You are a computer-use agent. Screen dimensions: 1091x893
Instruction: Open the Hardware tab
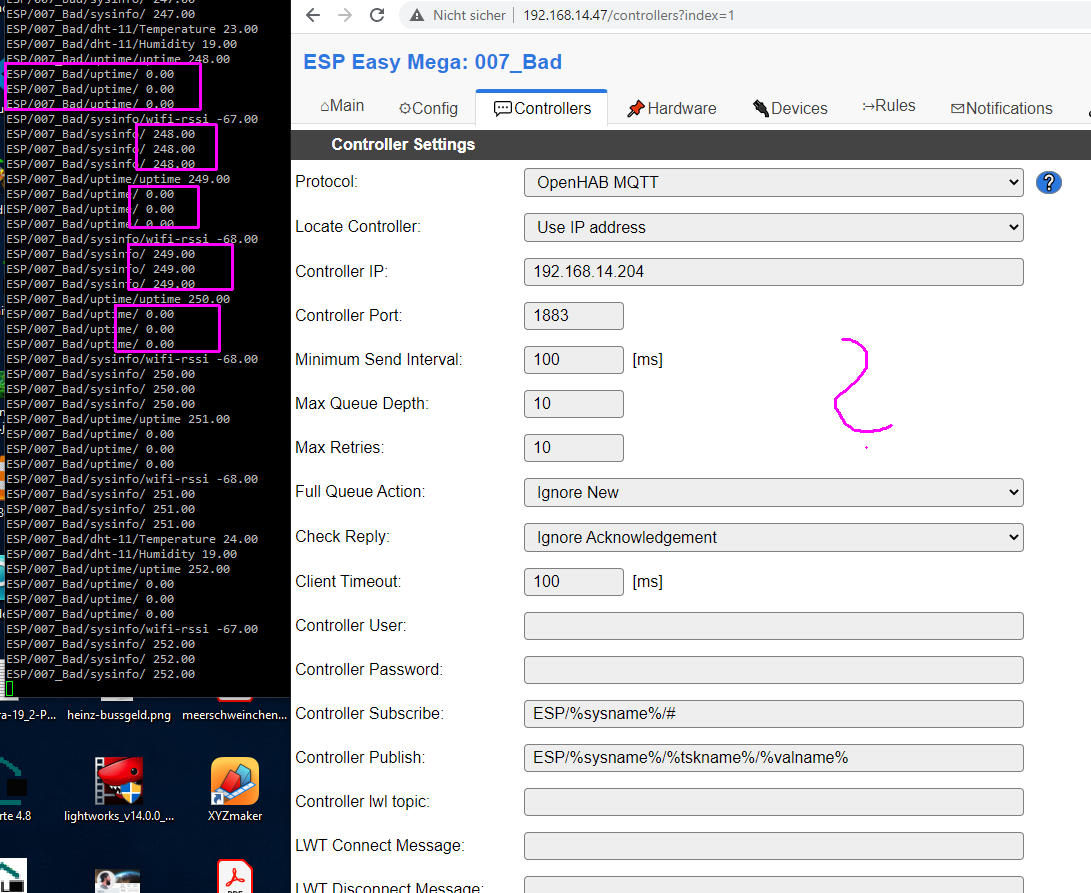coord(671,109)
